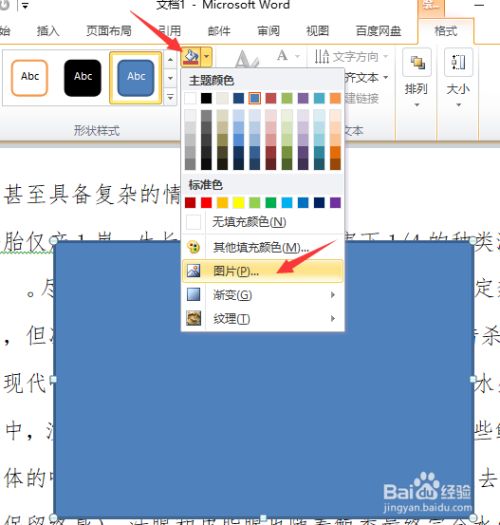Click the texture icon
Image resolution: width=500 pixels, height=525 pixels.
coord(194,318)
